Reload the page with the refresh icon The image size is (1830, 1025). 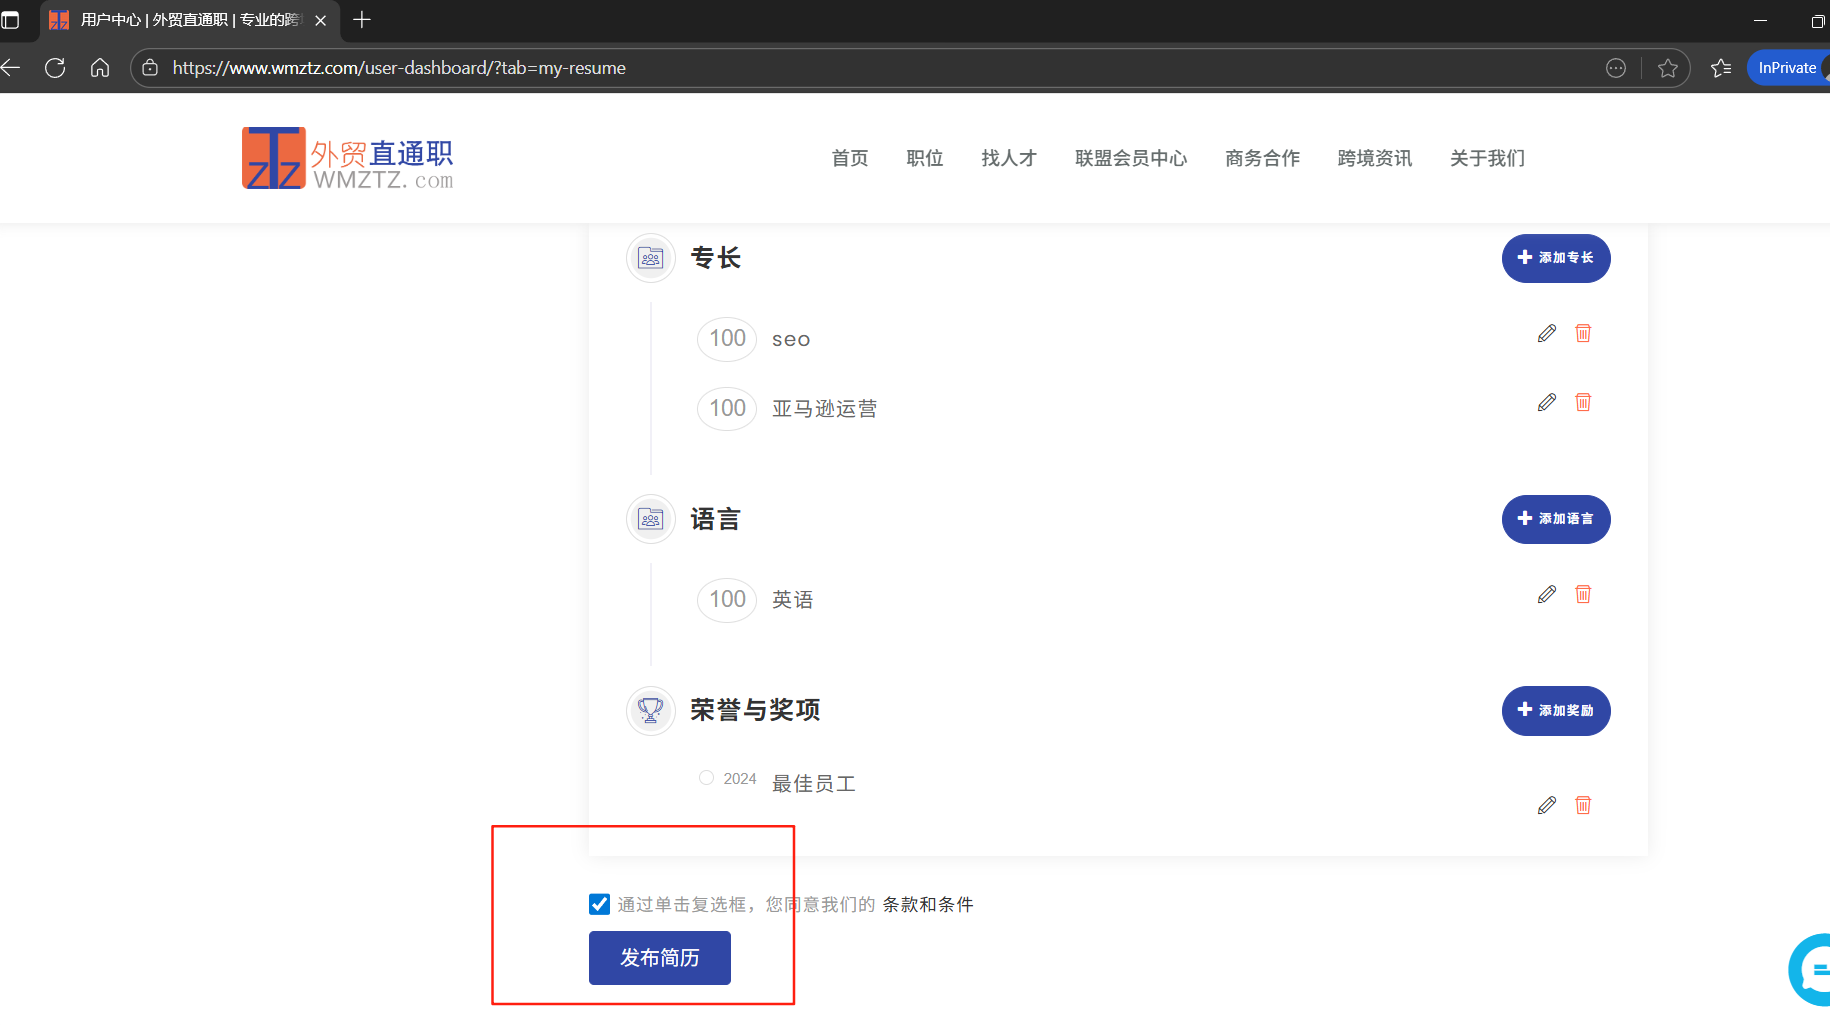pos(55,67)
